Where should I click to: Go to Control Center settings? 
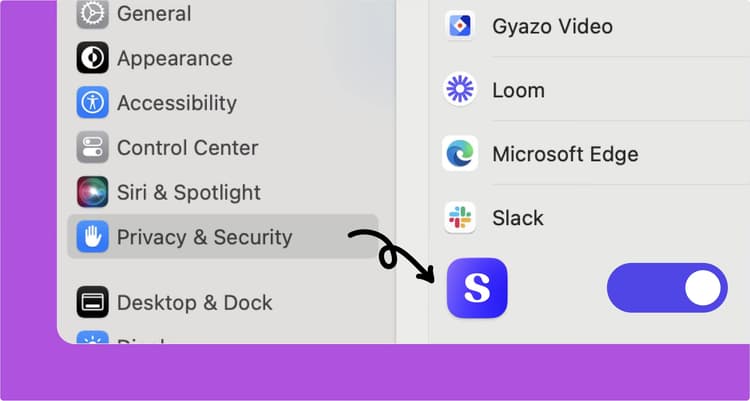pos(188,148)
